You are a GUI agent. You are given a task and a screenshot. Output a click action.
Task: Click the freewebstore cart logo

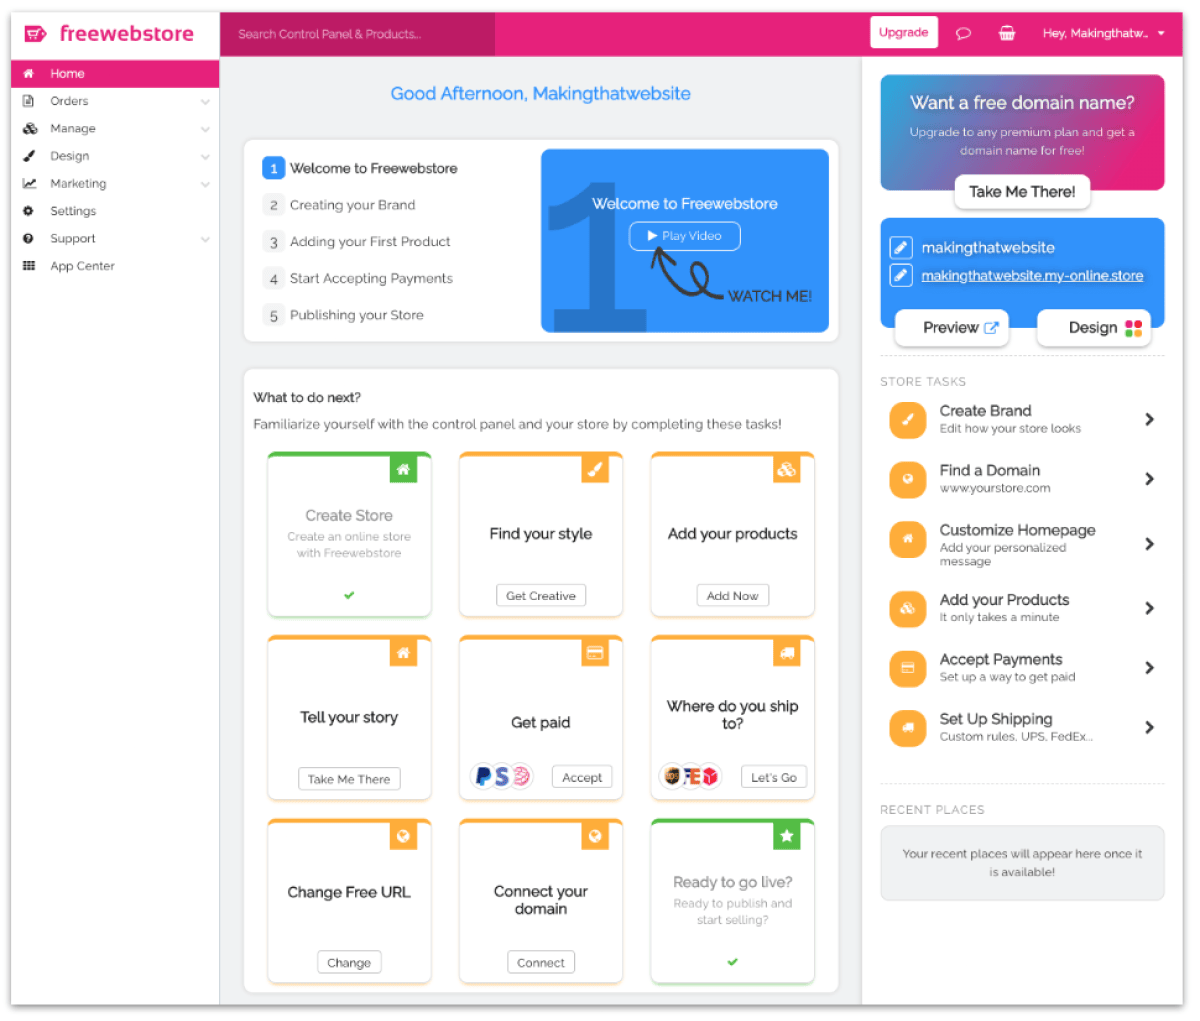(35, 33)
